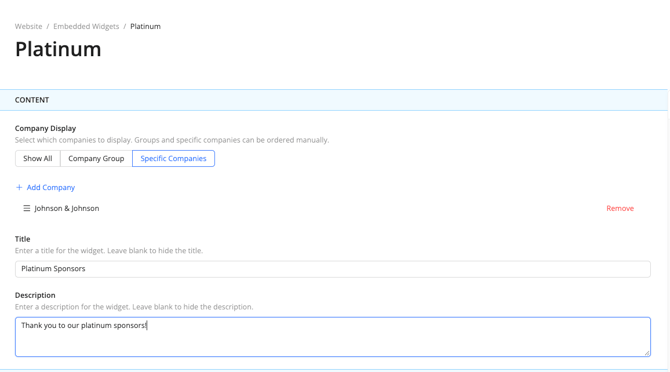Click the Platinum breadcrumb text

[145, 26]
